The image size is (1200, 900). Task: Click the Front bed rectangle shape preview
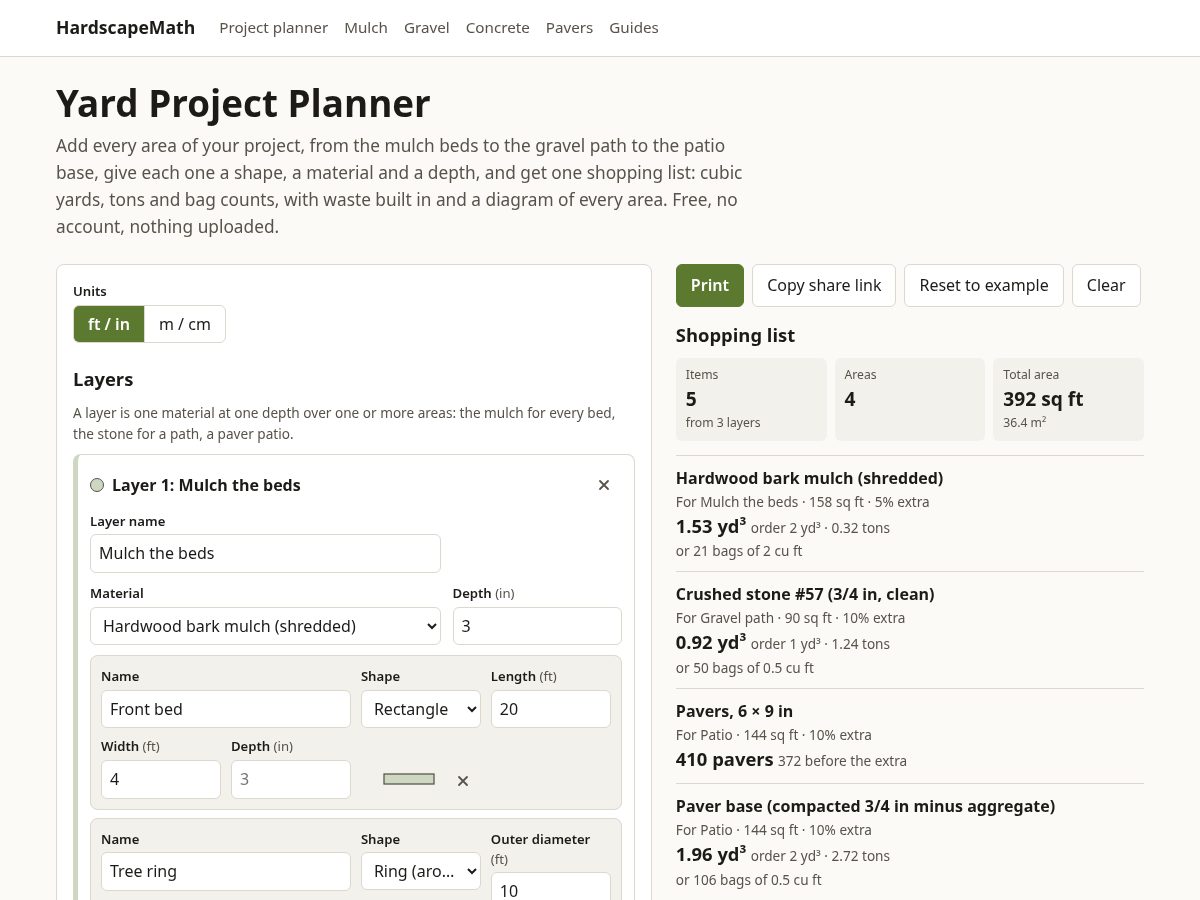(409, 779)
